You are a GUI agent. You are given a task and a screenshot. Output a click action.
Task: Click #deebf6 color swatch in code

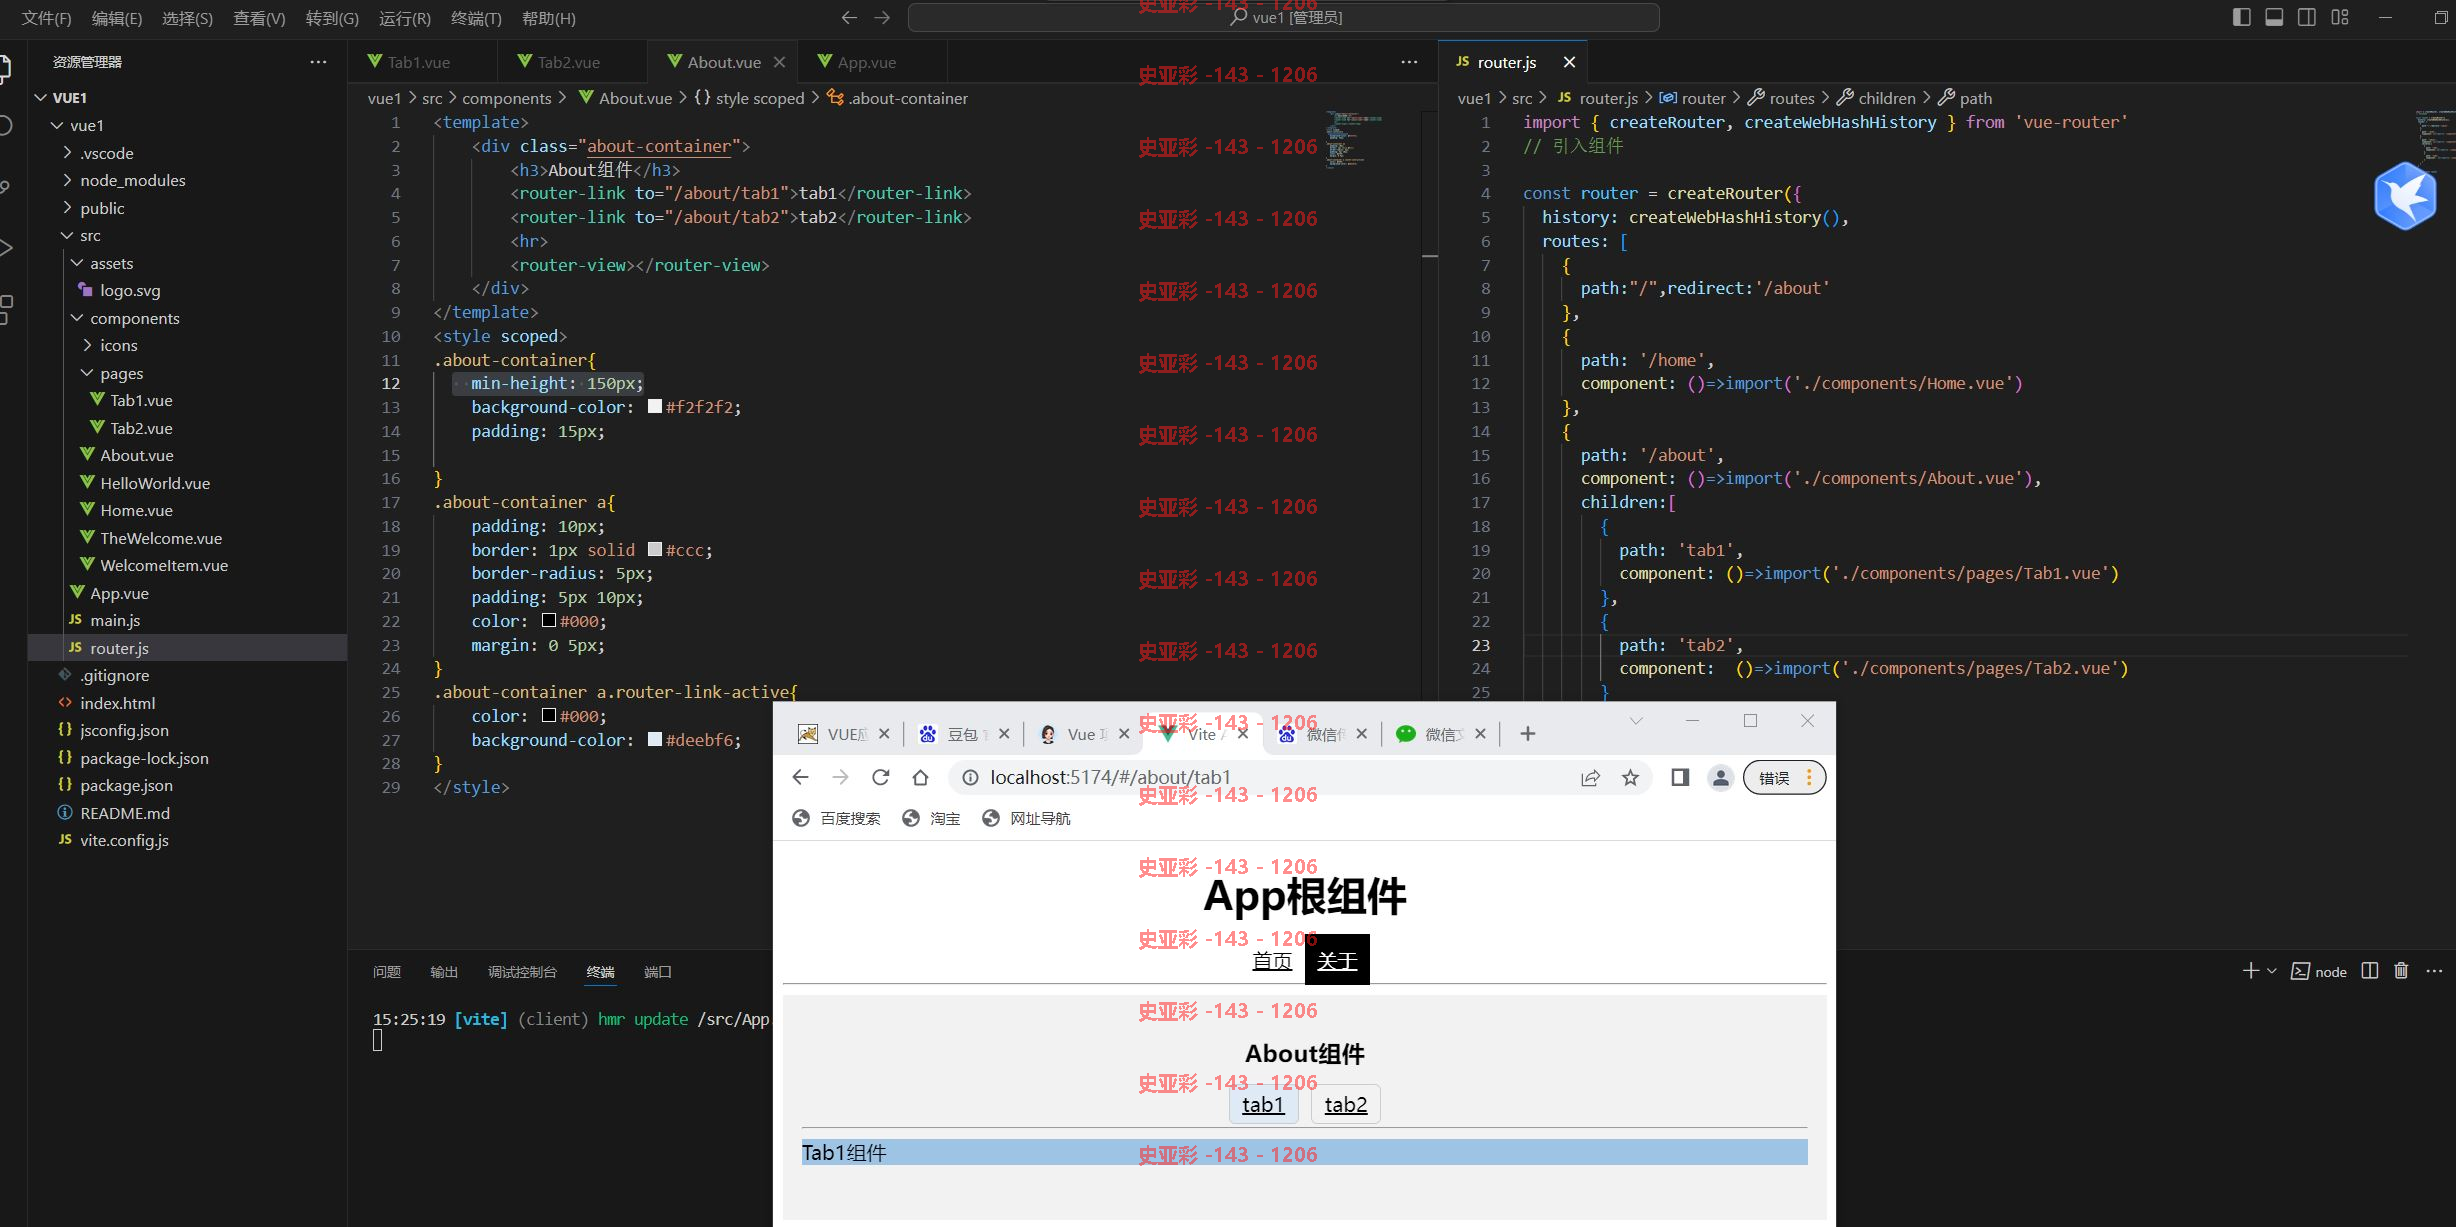coord(655,740)
